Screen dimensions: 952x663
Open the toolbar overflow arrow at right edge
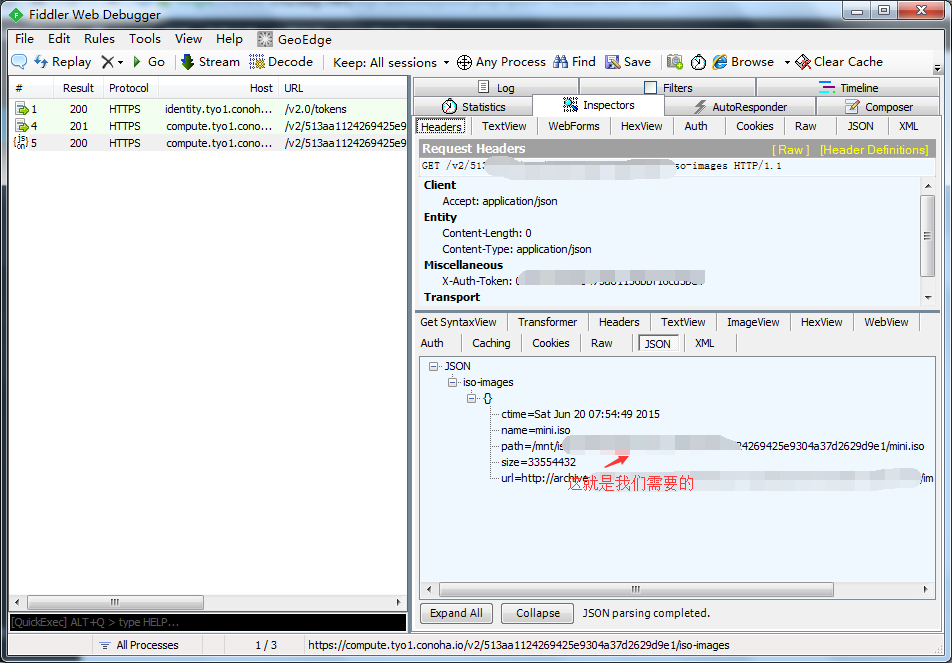(937, 68)
